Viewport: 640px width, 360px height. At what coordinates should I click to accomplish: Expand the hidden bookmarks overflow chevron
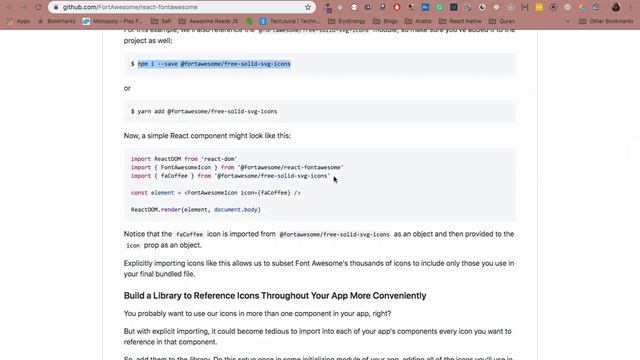568,21
